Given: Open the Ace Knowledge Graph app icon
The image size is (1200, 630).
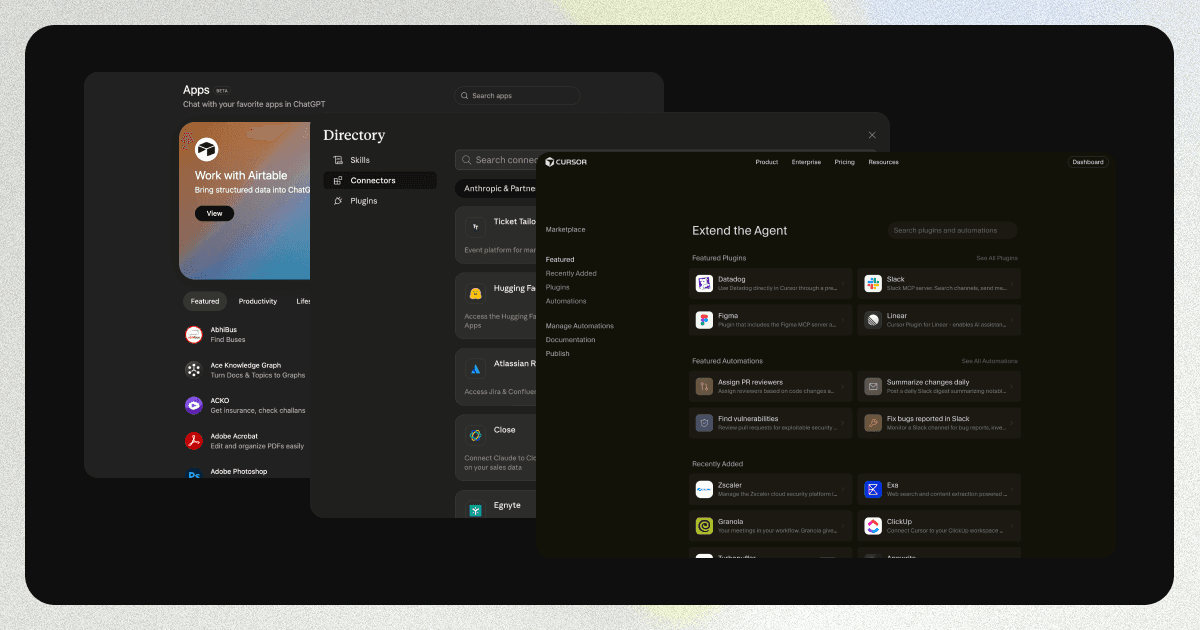Looking at the screenshot, I should point(194,370).
